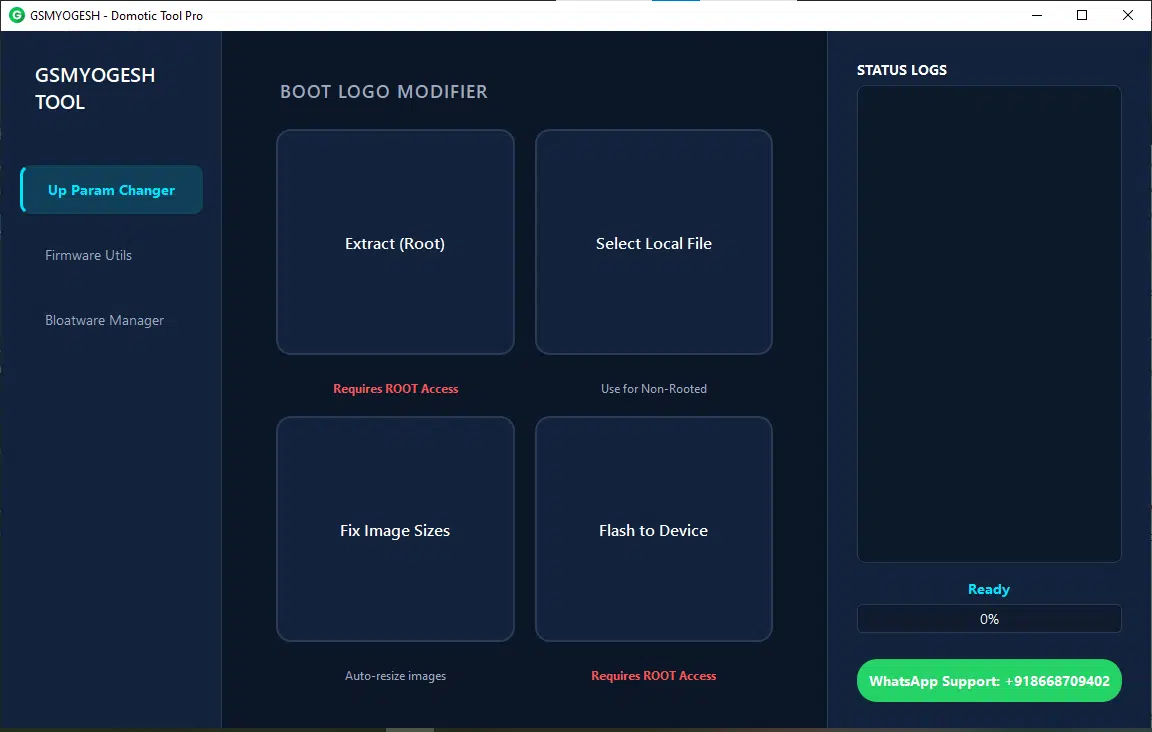This screenshot has height=732, width=1152.
Task: Click the Extract (Root) card
Action: [395, 243]
